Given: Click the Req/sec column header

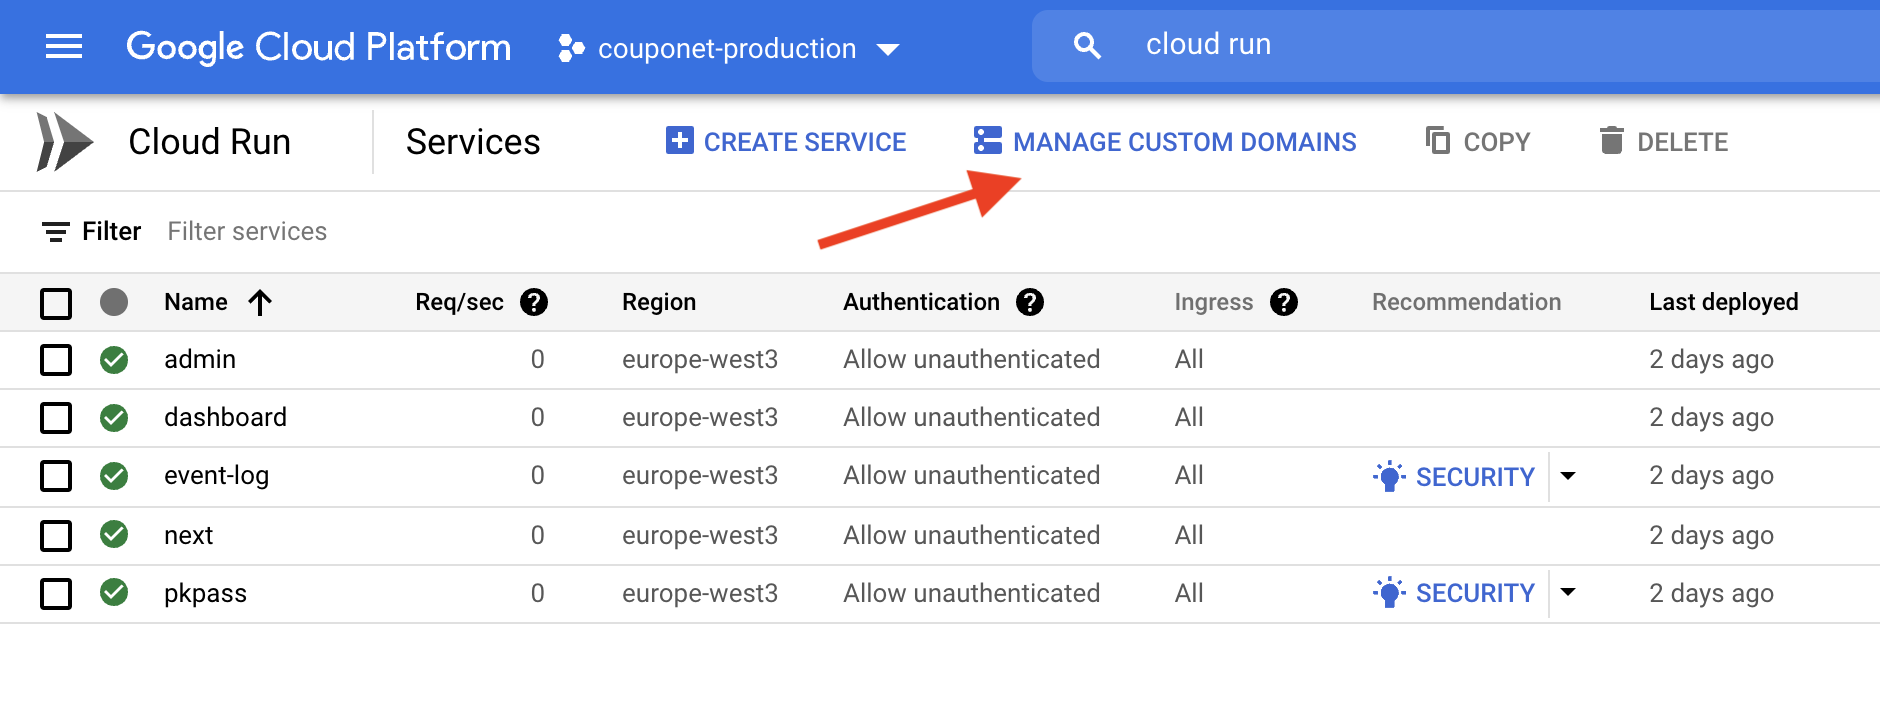Looking at the screenshot, I should coord(459,302).
